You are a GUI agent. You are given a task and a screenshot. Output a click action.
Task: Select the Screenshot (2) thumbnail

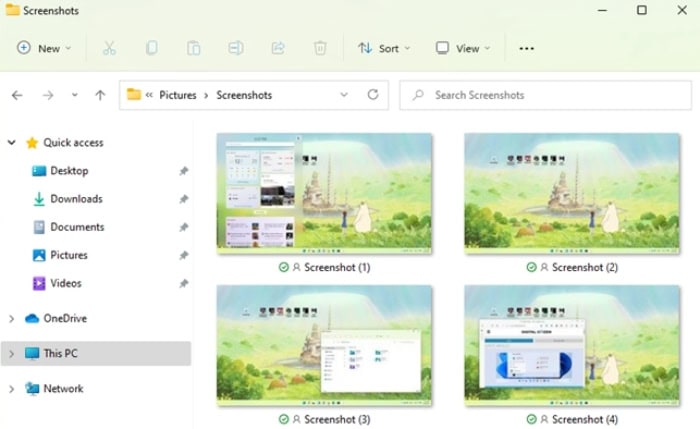click(x=572, y=194)
